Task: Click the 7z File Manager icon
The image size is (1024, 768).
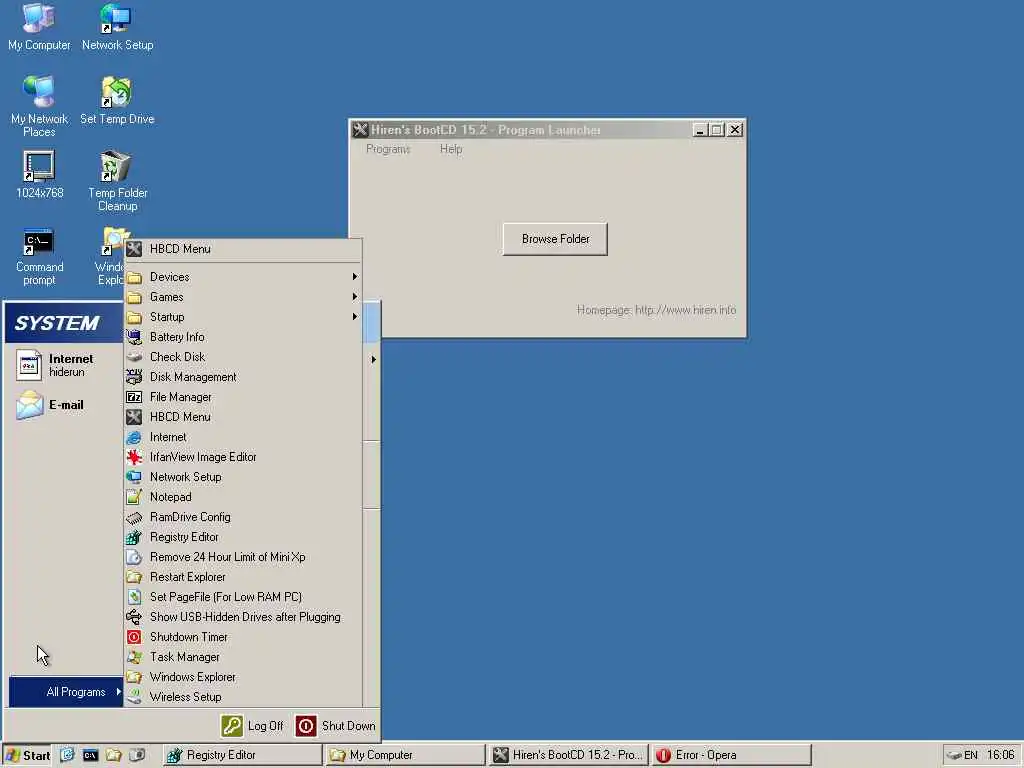Action: (134, 397)
